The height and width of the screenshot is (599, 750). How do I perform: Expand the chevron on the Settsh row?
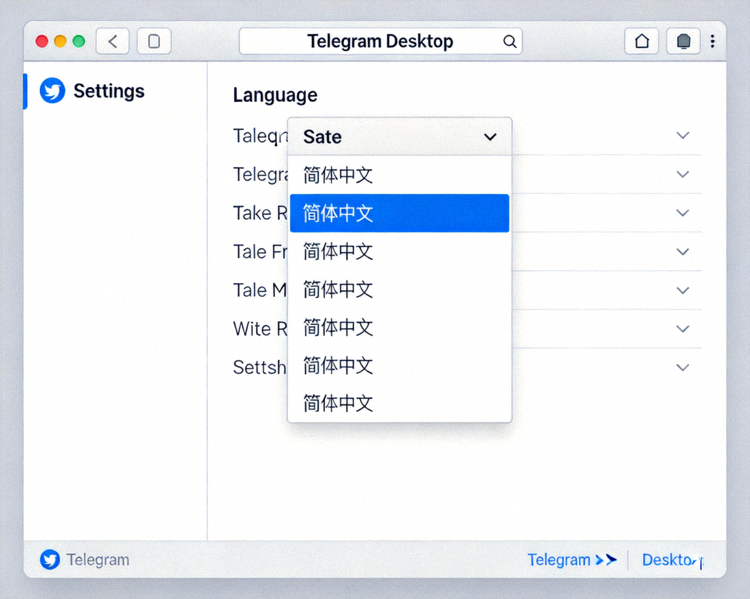683,367
